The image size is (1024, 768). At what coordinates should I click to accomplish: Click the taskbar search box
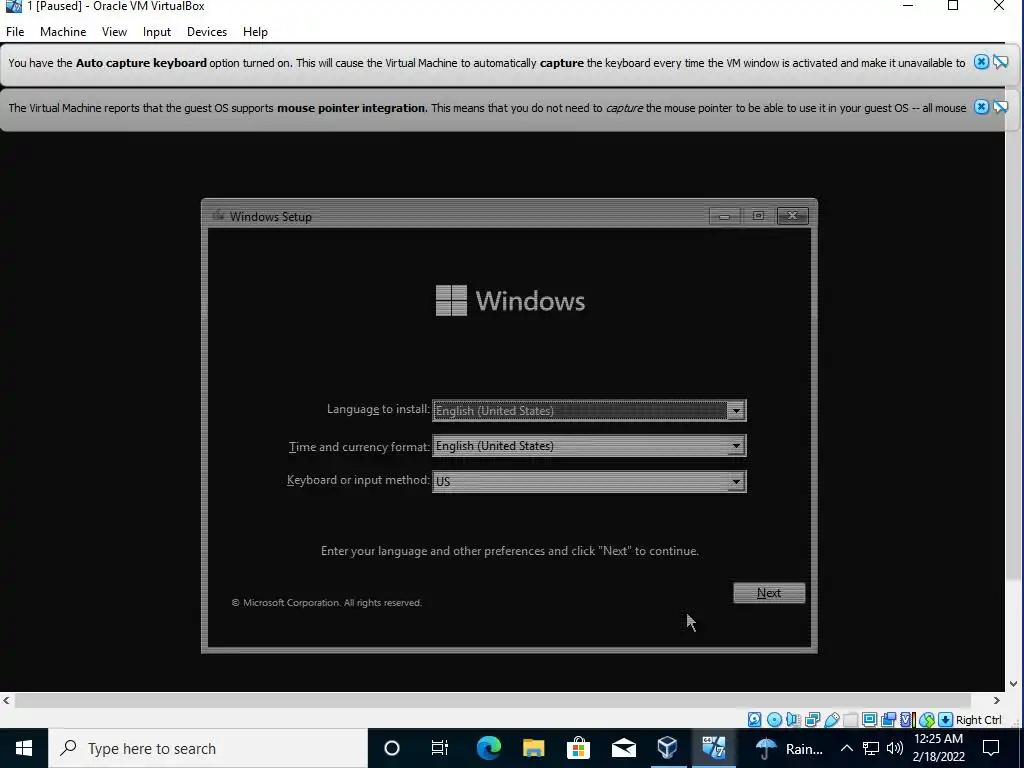tap(208, 748)
